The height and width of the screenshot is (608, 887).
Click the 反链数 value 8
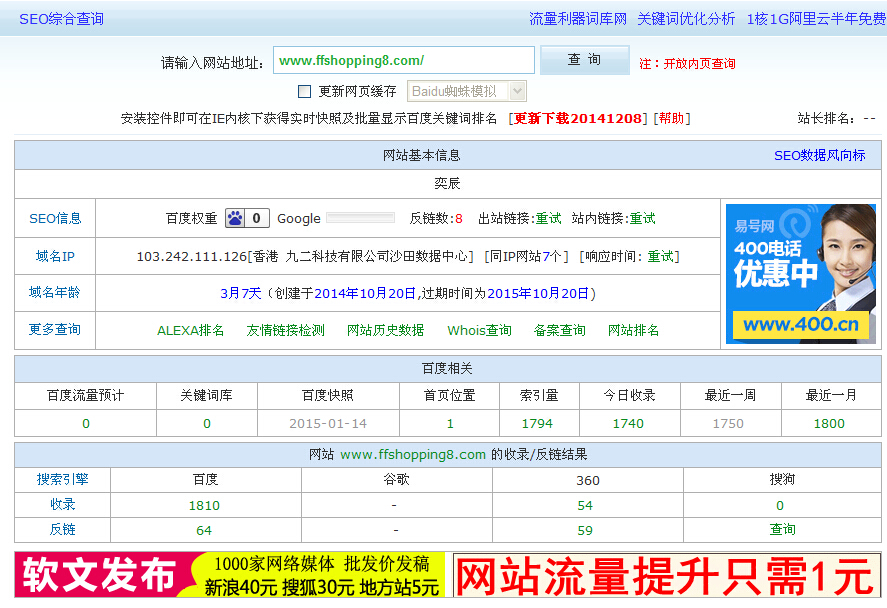[x=459, y=219]
